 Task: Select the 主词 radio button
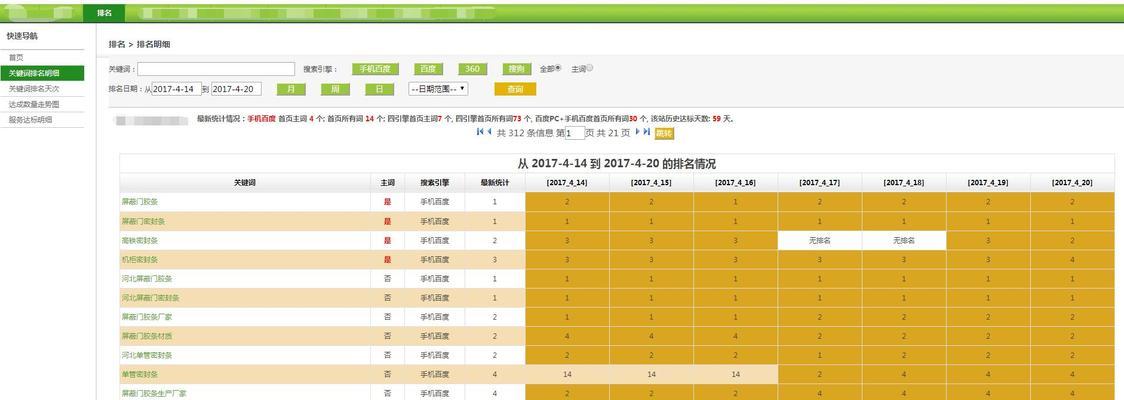point(590,69)
